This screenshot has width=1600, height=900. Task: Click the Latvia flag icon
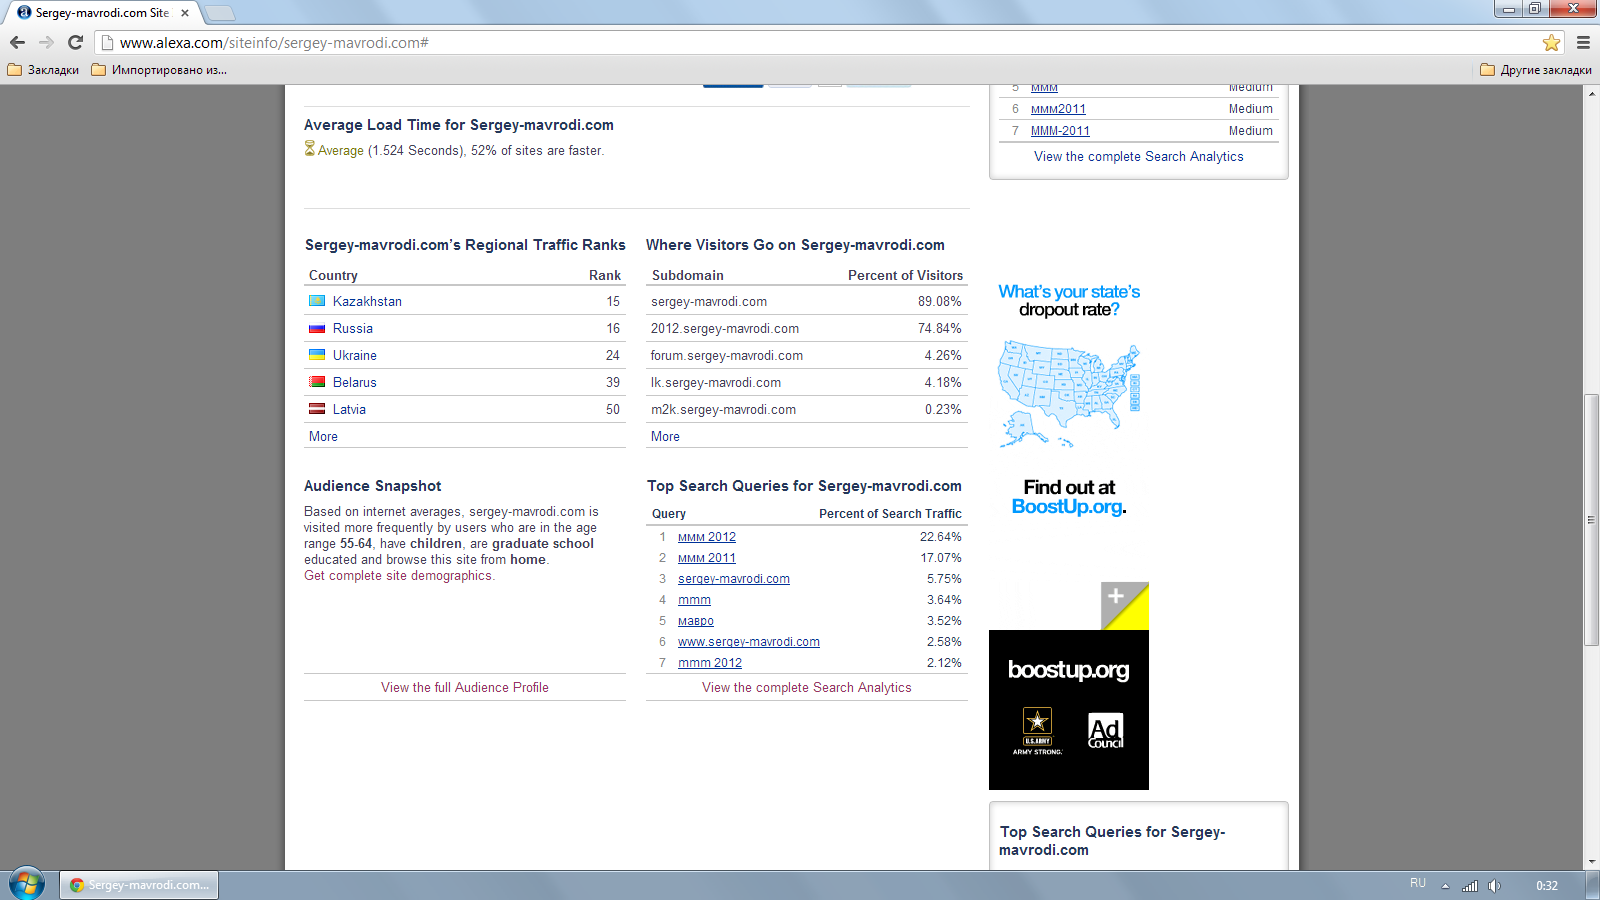[317, 409]
